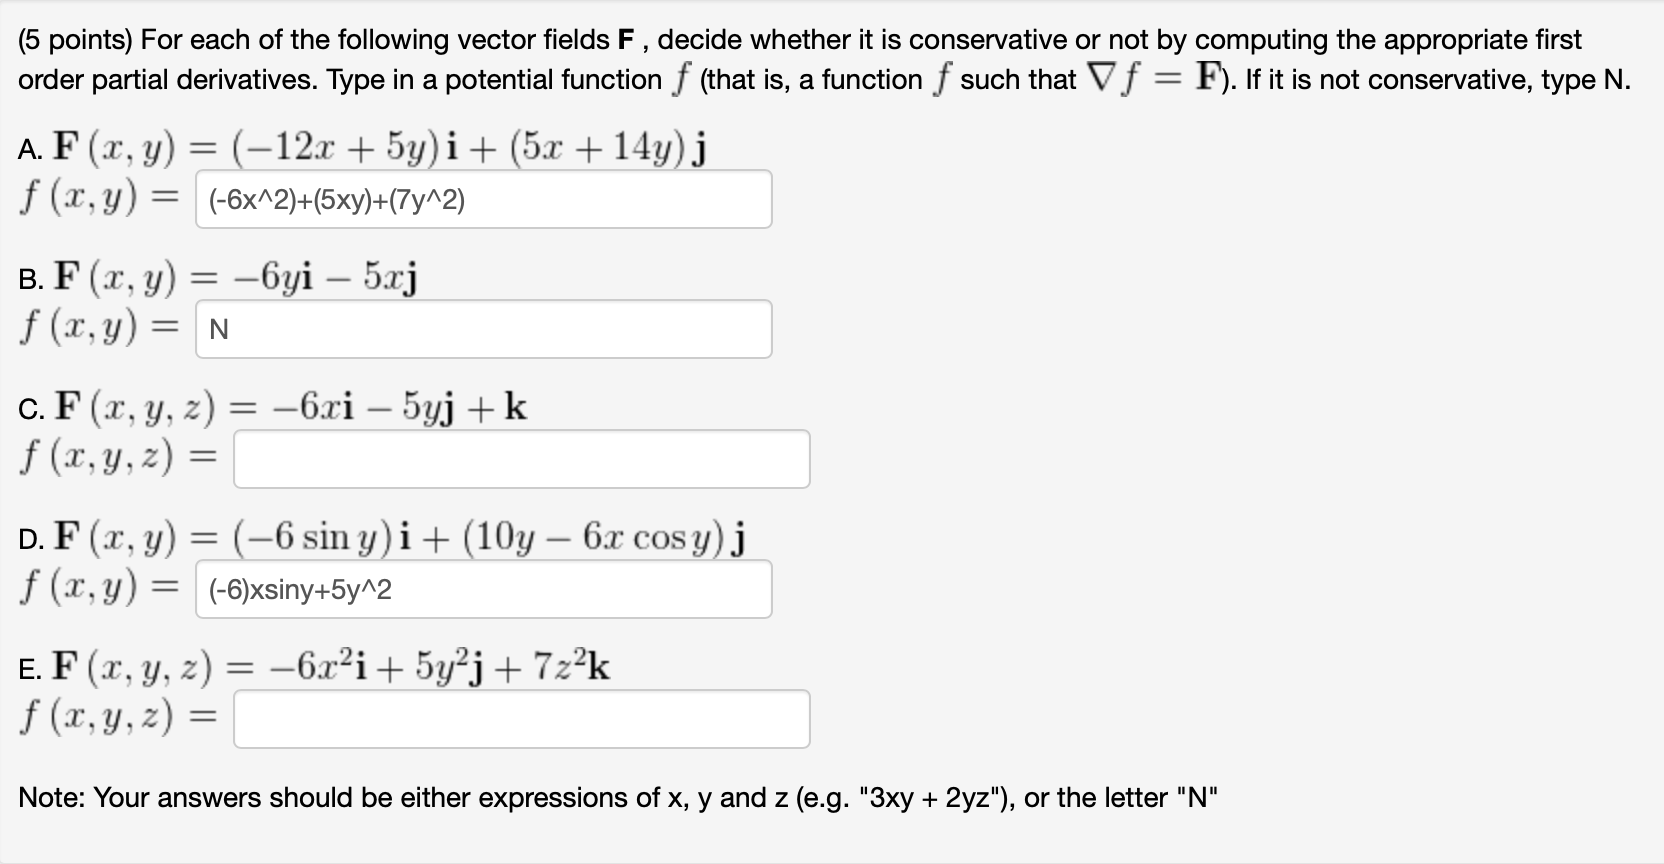Click after 5y^2 in the part D field
The width and height of the screenshot is (1664, 864).
396,589
